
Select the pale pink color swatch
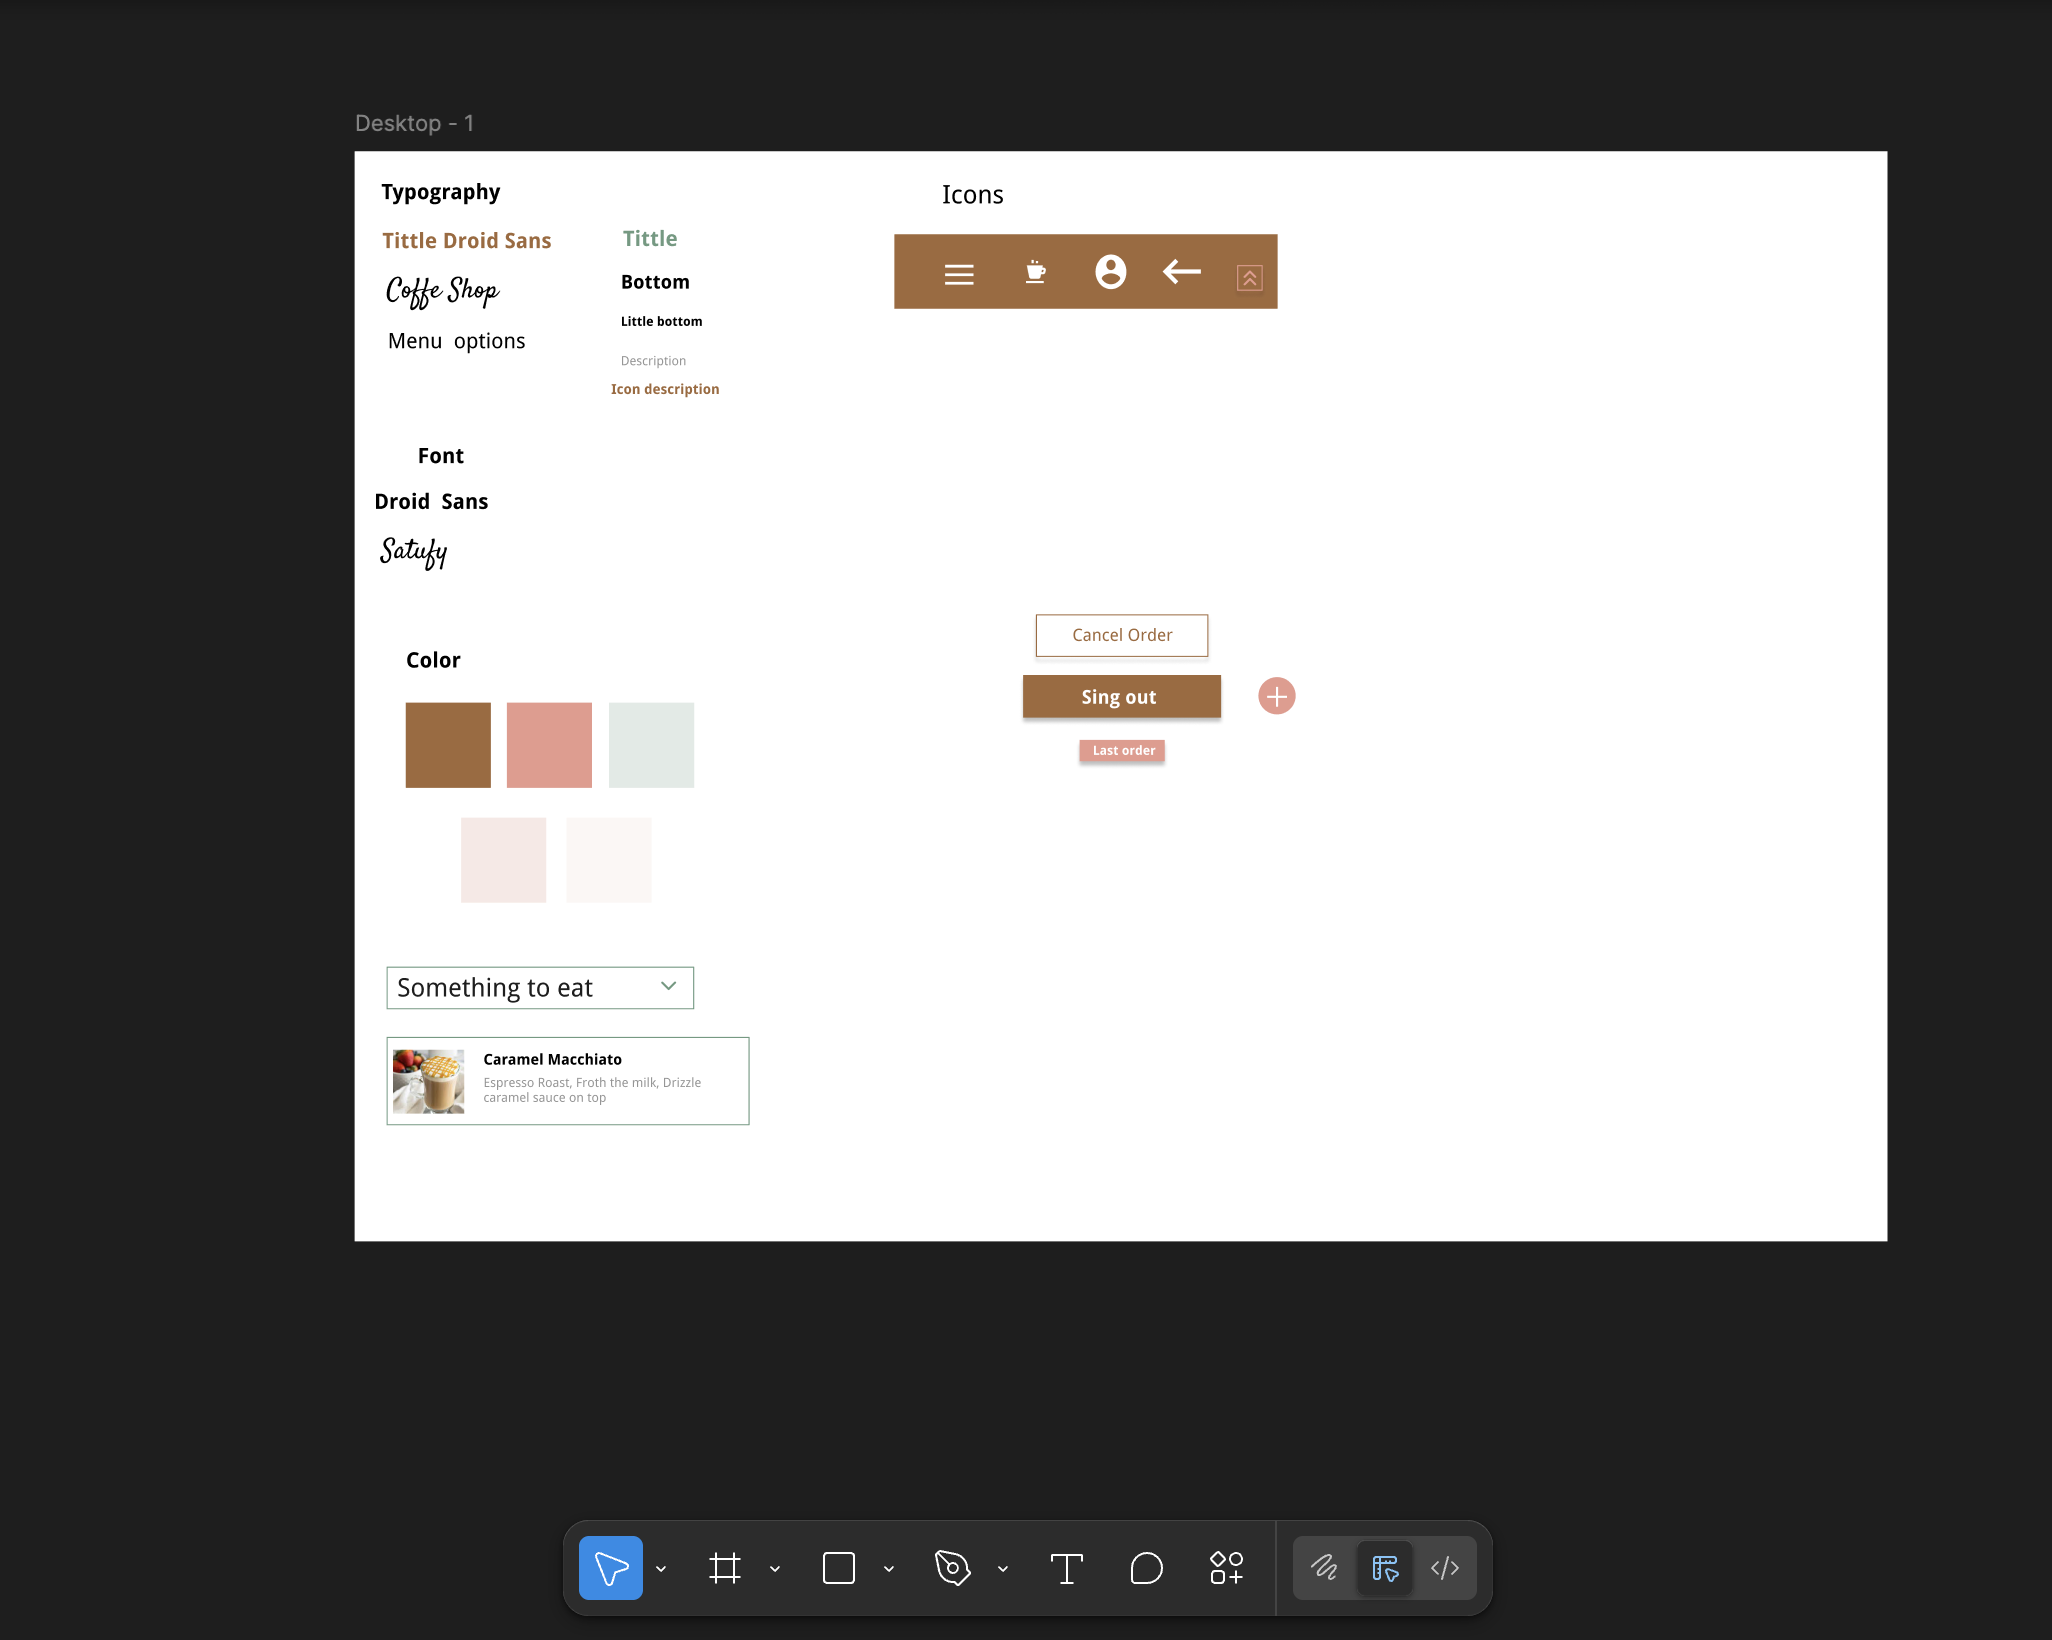503,860
